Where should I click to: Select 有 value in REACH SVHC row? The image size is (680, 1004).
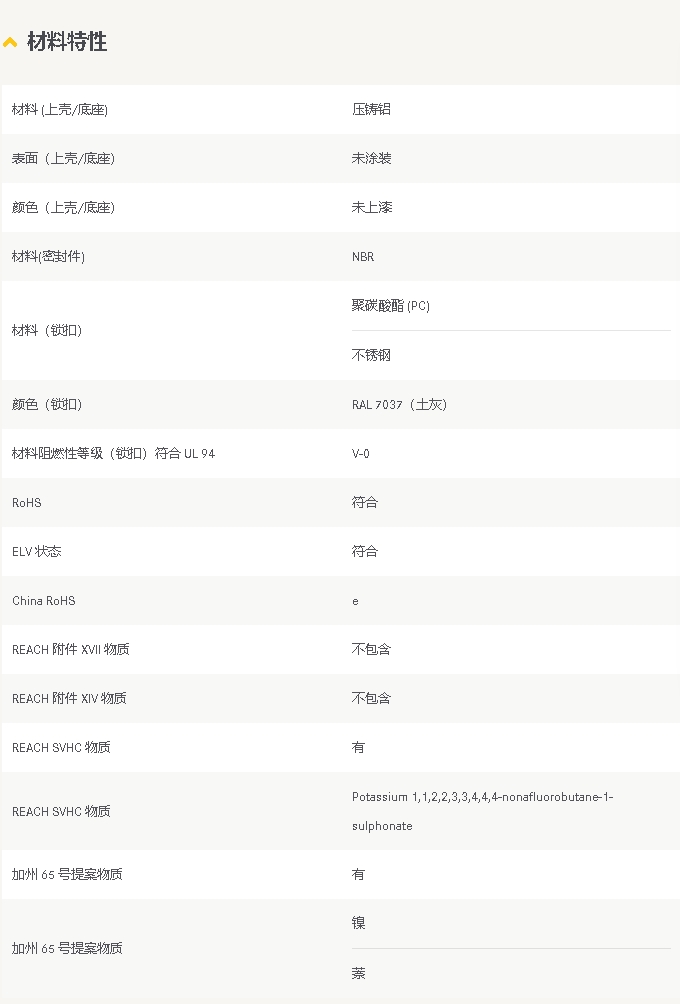[x=359, y=747]
